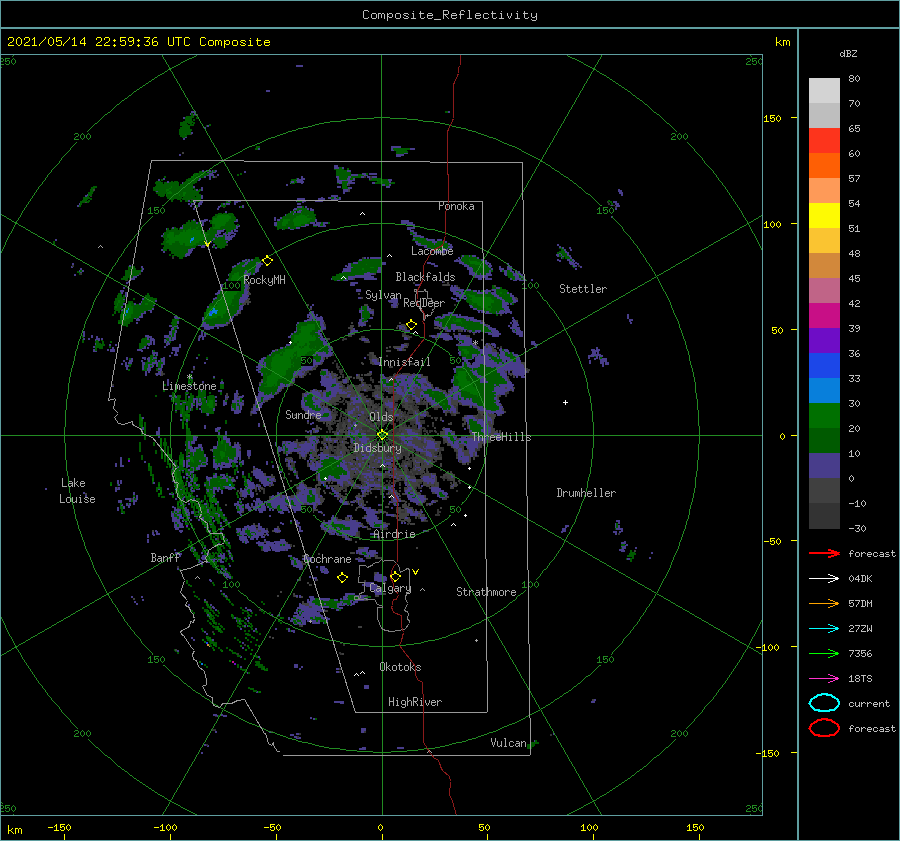Click the yellow diamond marker west of Calgary
The height and width of the screenshot is (841, 900).
(342, 577)
